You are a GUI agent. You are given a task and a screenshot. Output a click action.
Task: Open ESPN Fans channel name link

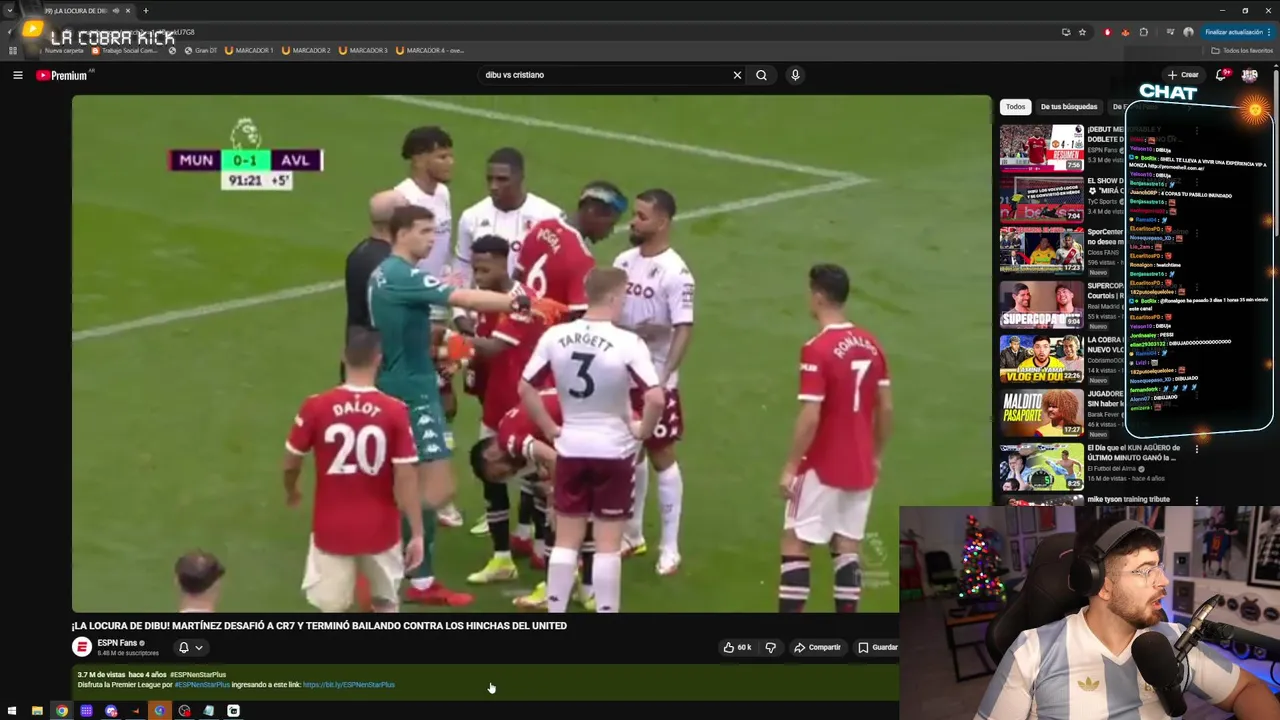tap(117, 643)
